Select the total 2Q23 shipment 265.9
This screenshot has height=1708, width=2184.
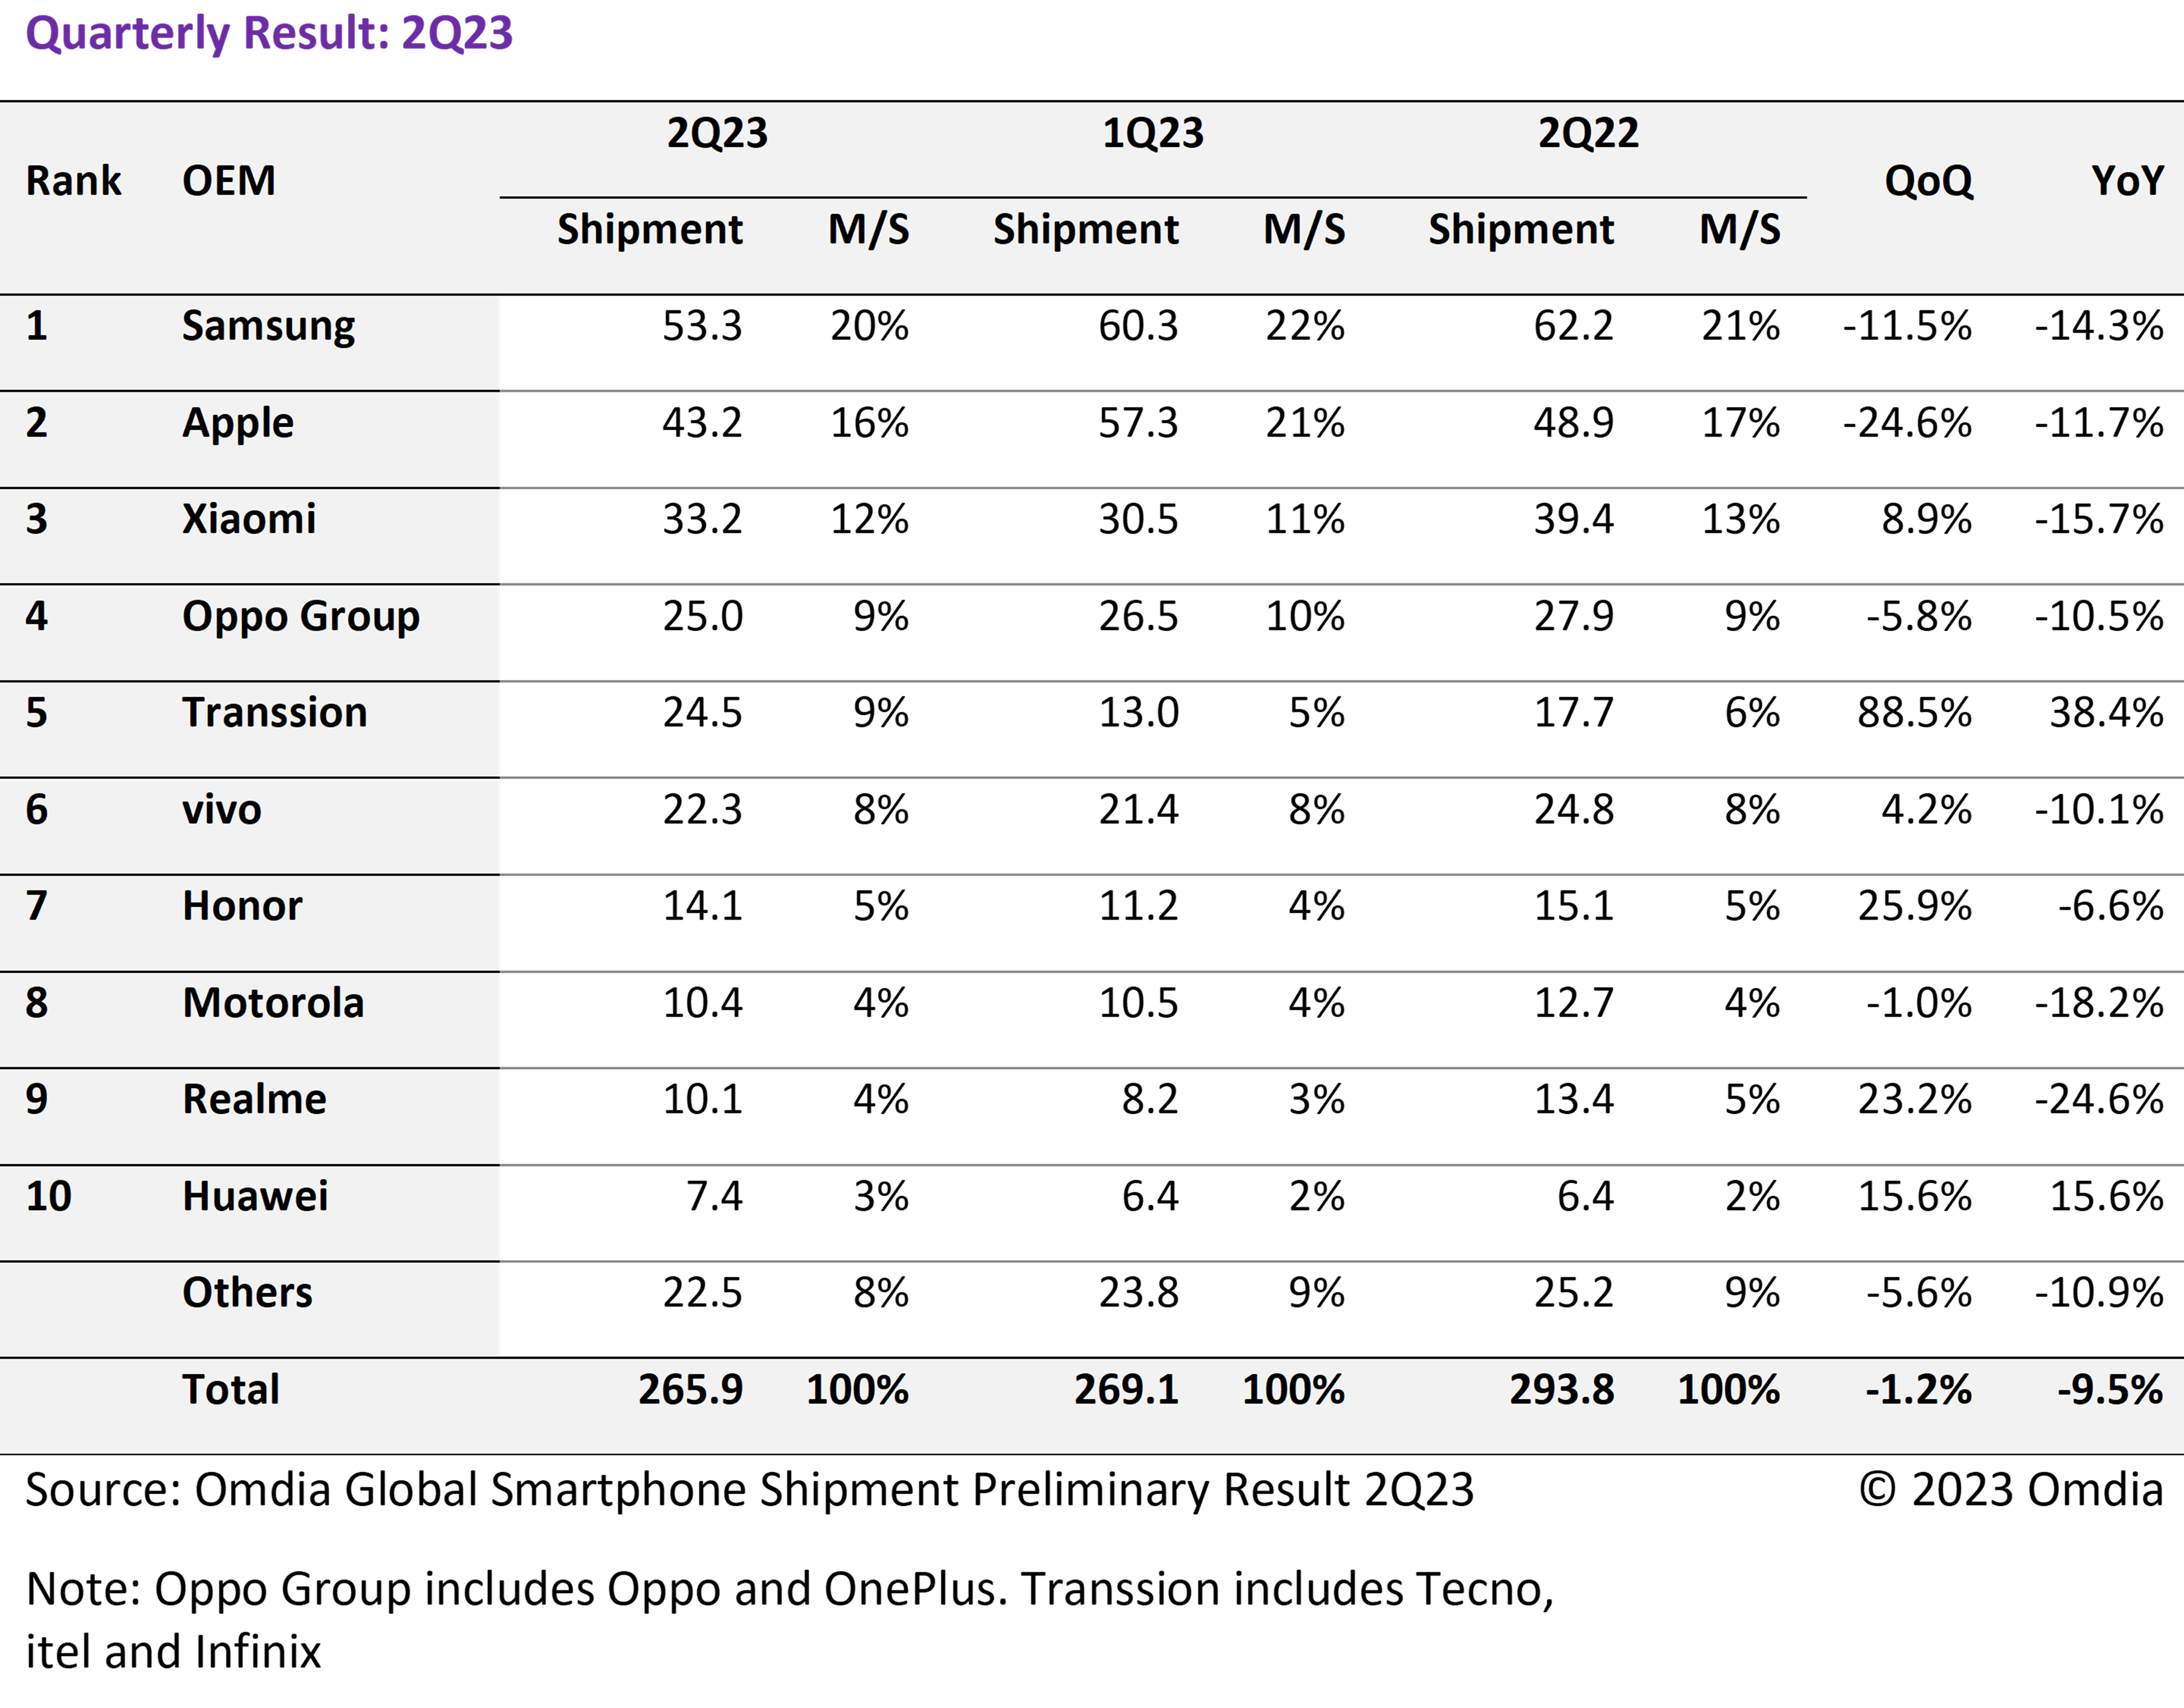691,1390
